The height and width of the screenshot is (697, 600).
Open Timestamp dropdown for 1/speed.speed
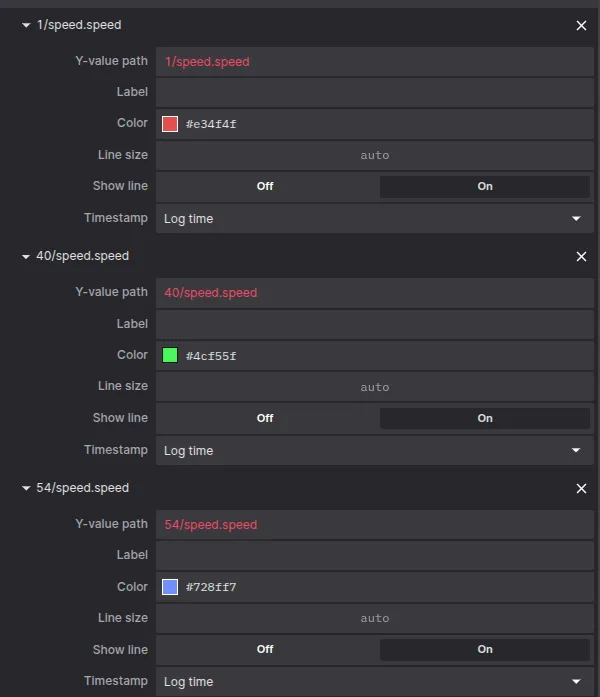374,218
